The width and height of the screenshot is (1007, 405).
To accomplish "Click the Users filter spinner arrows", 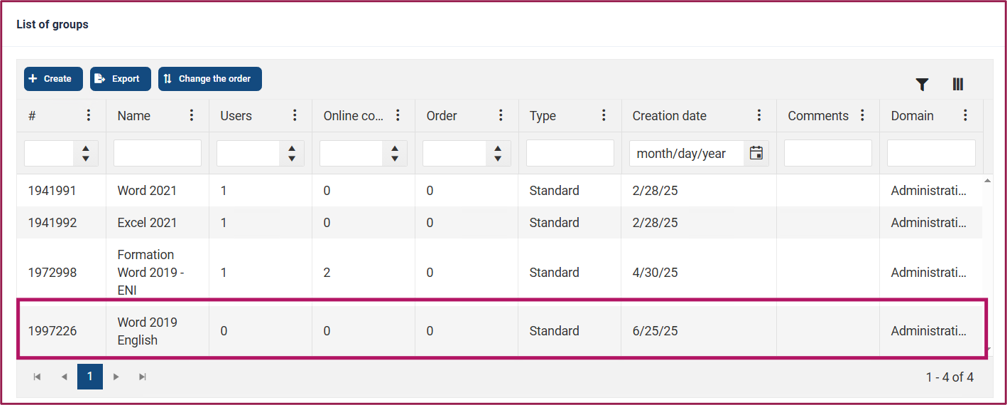I will (x=292, y=153).
